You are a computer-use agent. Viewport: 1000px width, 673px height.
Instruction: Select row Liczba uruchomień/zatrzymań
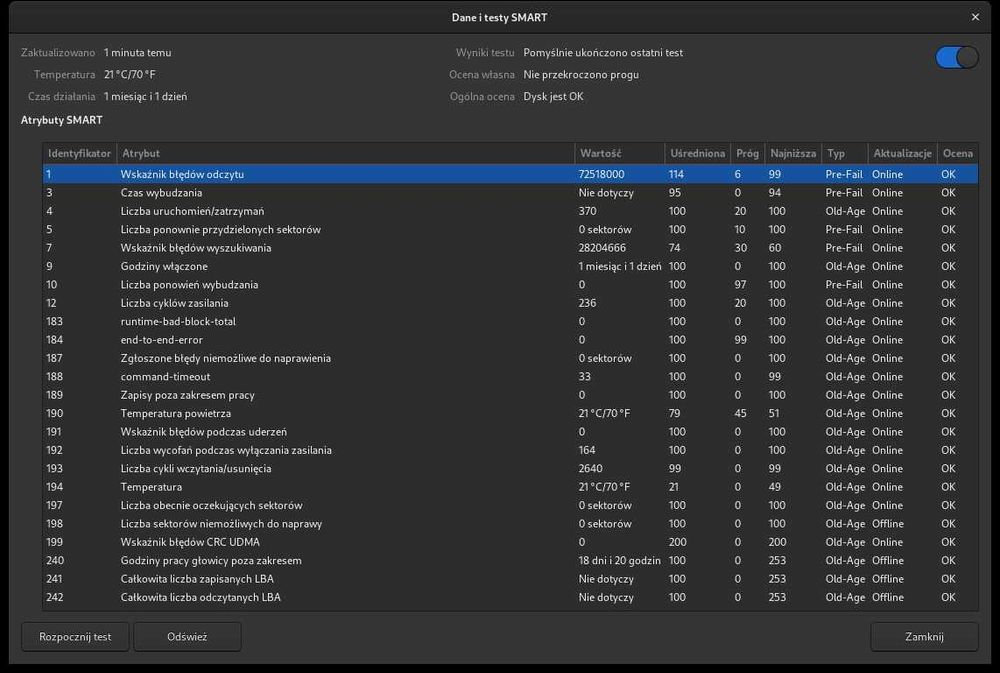pyautogui.click(x=510, y=211)
